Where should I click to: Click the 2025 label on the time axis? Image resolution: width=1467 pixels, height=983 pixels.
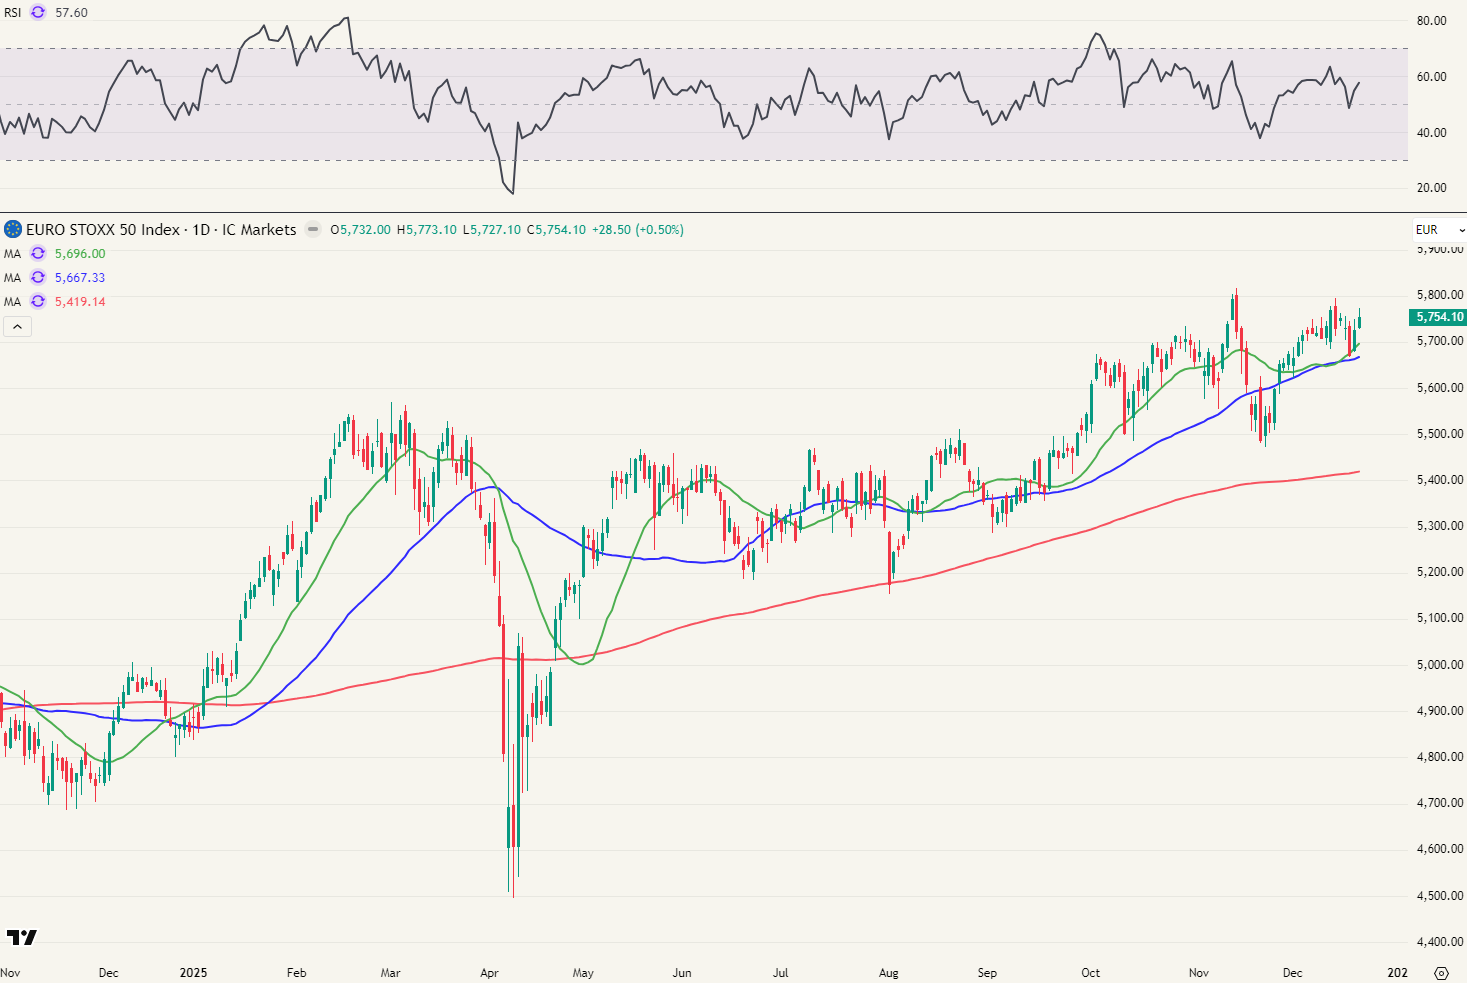click(194, 972)
